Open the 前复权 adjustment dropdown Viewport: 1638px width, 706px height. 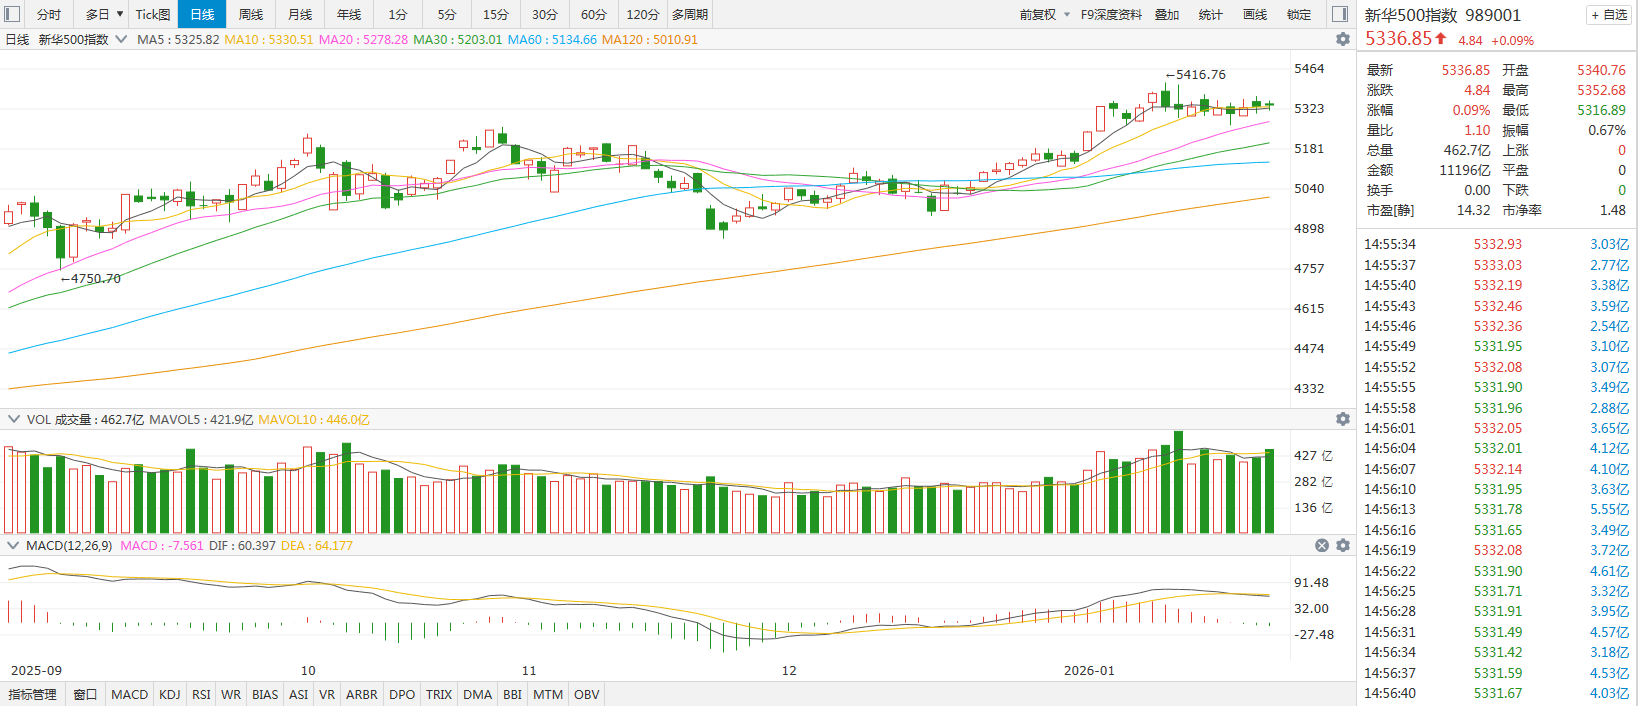tap(1044, 14)
